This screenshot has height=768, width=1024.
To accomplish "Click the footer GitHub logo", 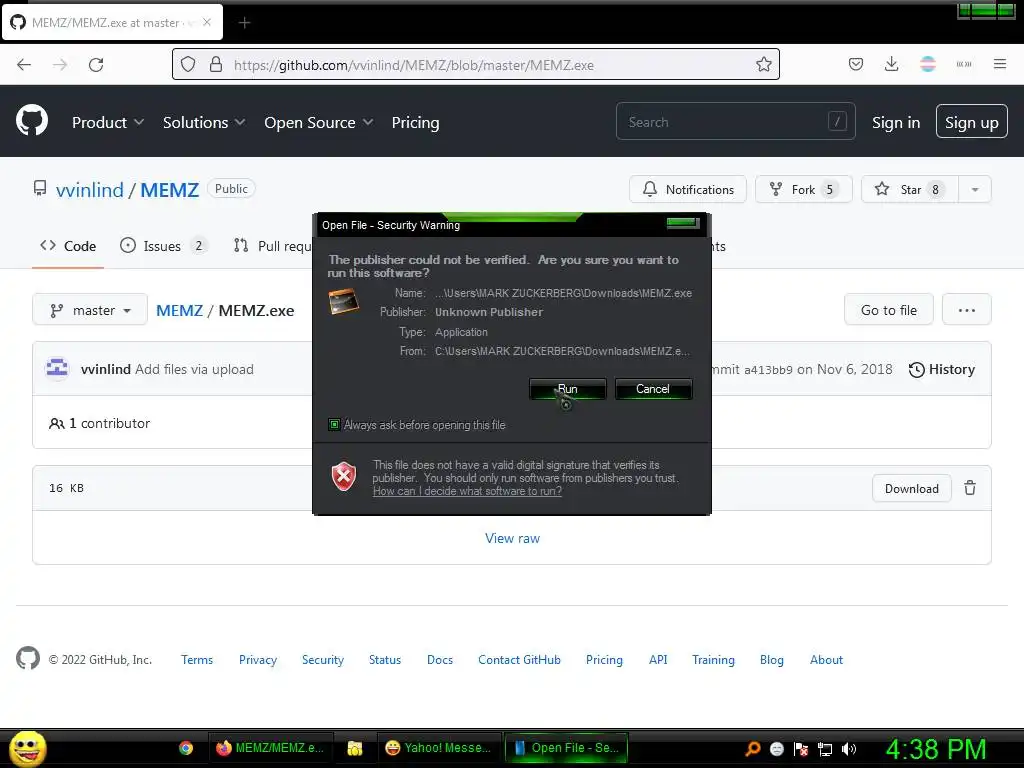I will (x=28, y=658).
